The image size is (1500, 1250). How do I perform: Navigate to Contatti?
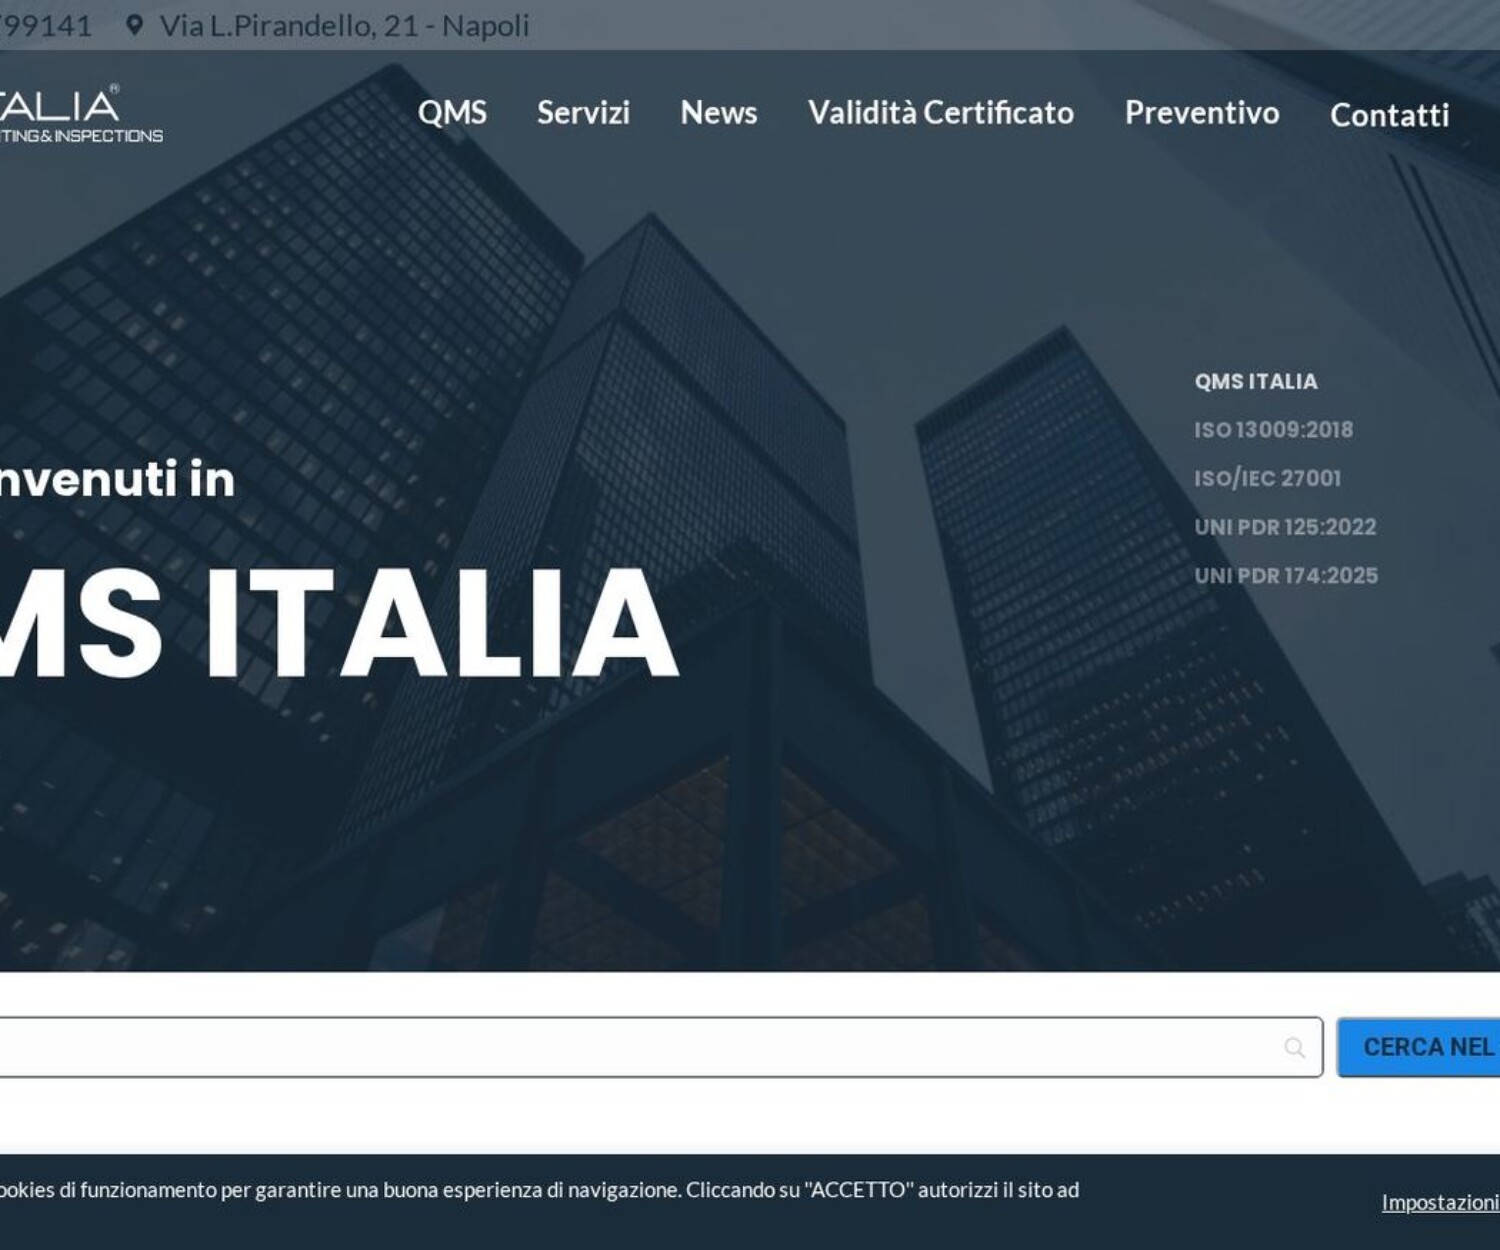[x=1389, y=115]
